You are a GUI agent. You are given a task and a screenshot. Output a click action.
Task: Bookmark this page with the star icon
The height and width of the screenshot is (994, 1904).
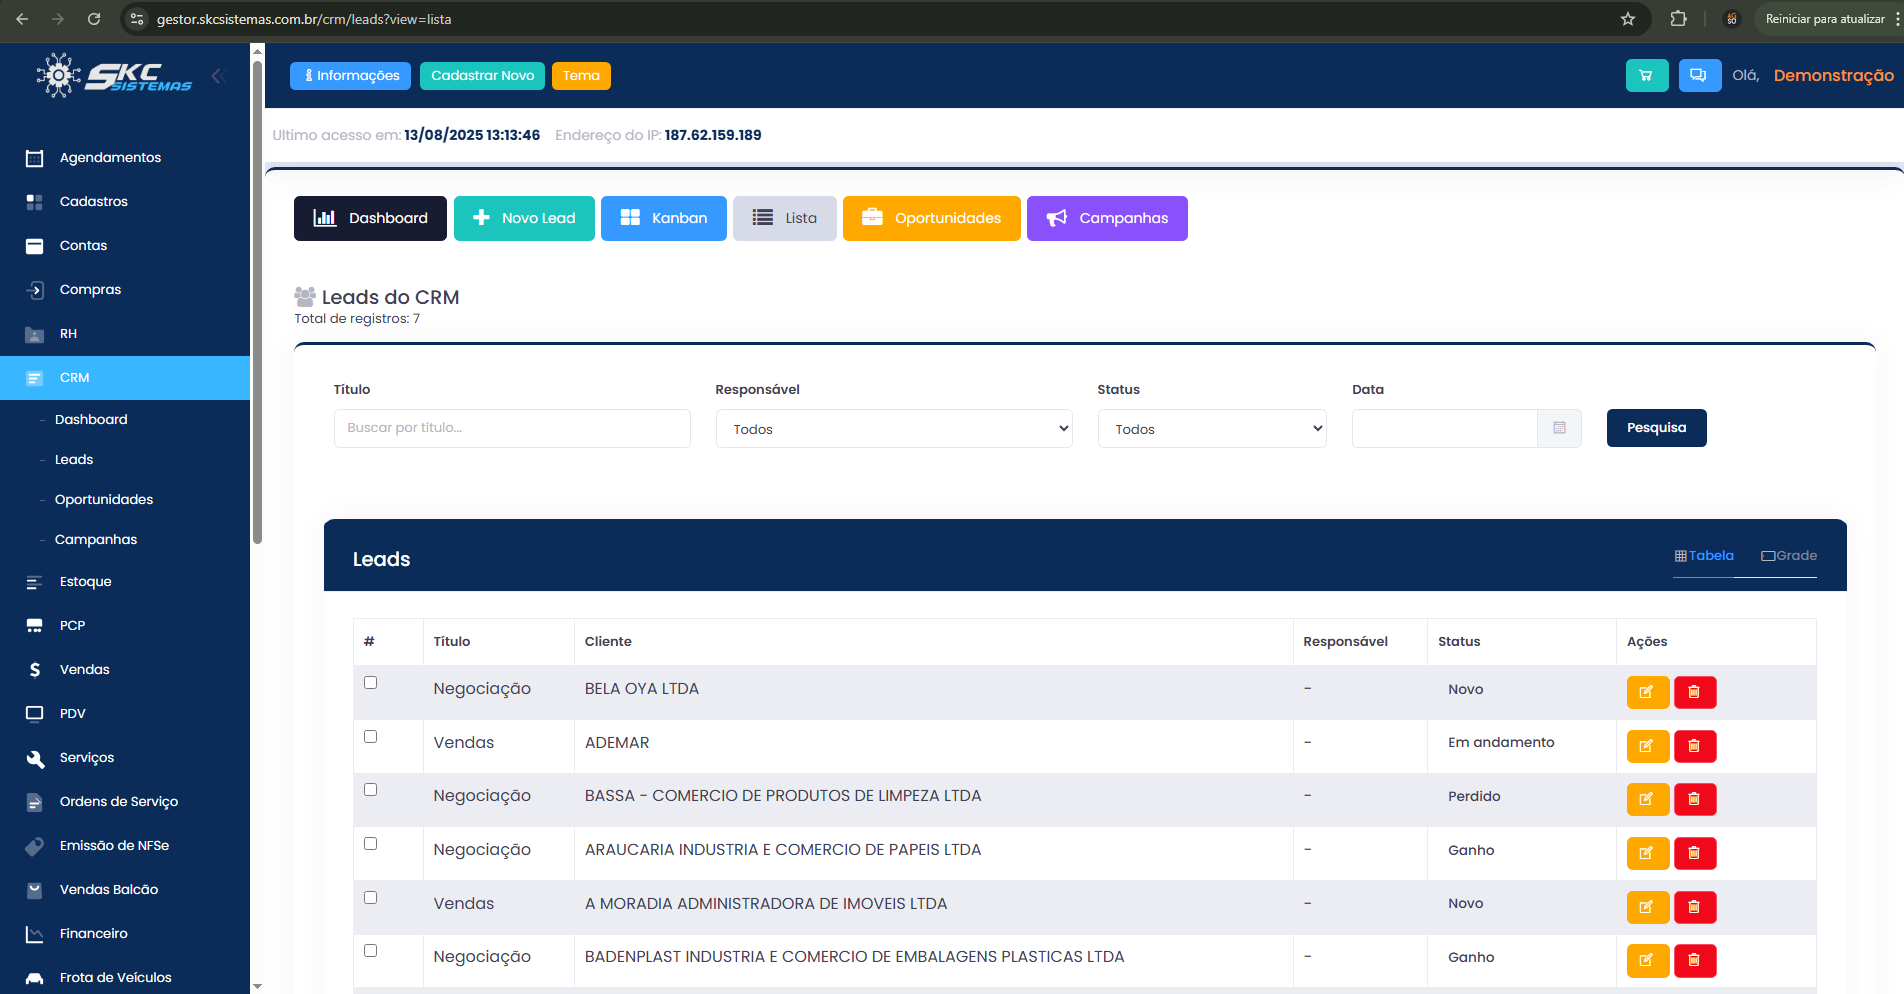[1628, 19]
